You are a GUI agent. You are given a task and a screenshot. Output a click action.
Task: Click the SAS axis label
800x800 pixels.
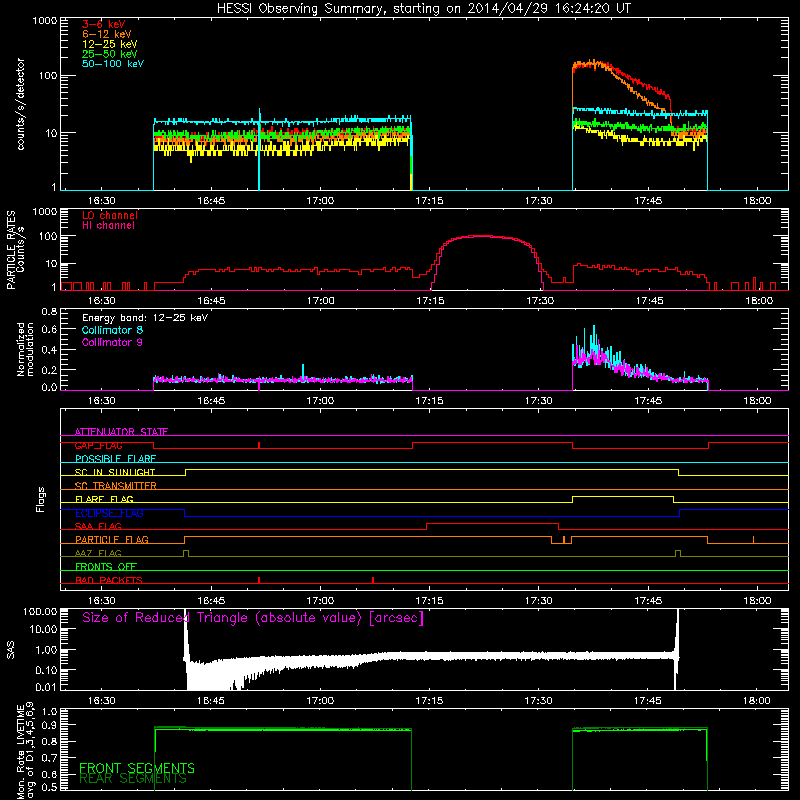[11, 650]
